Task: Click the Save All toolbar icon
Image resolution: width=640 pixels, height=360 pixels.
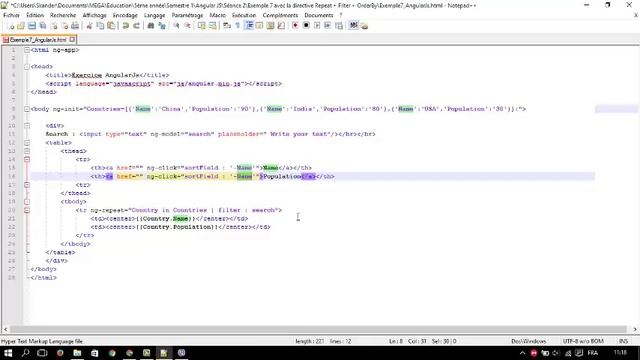Action: (x=42, y=26)
